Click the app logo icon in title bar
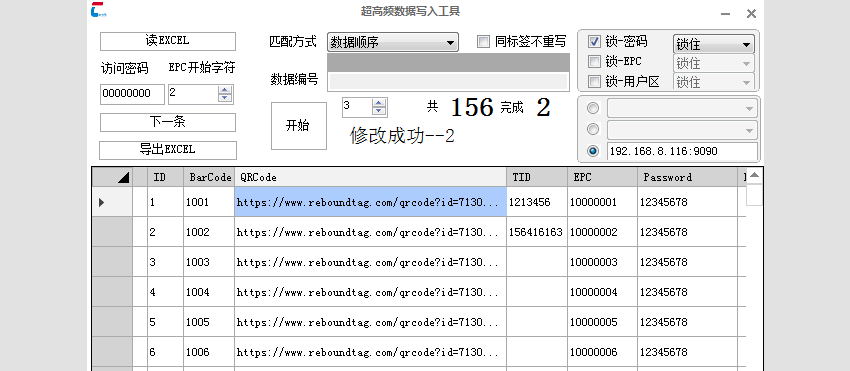 [99, 10]
